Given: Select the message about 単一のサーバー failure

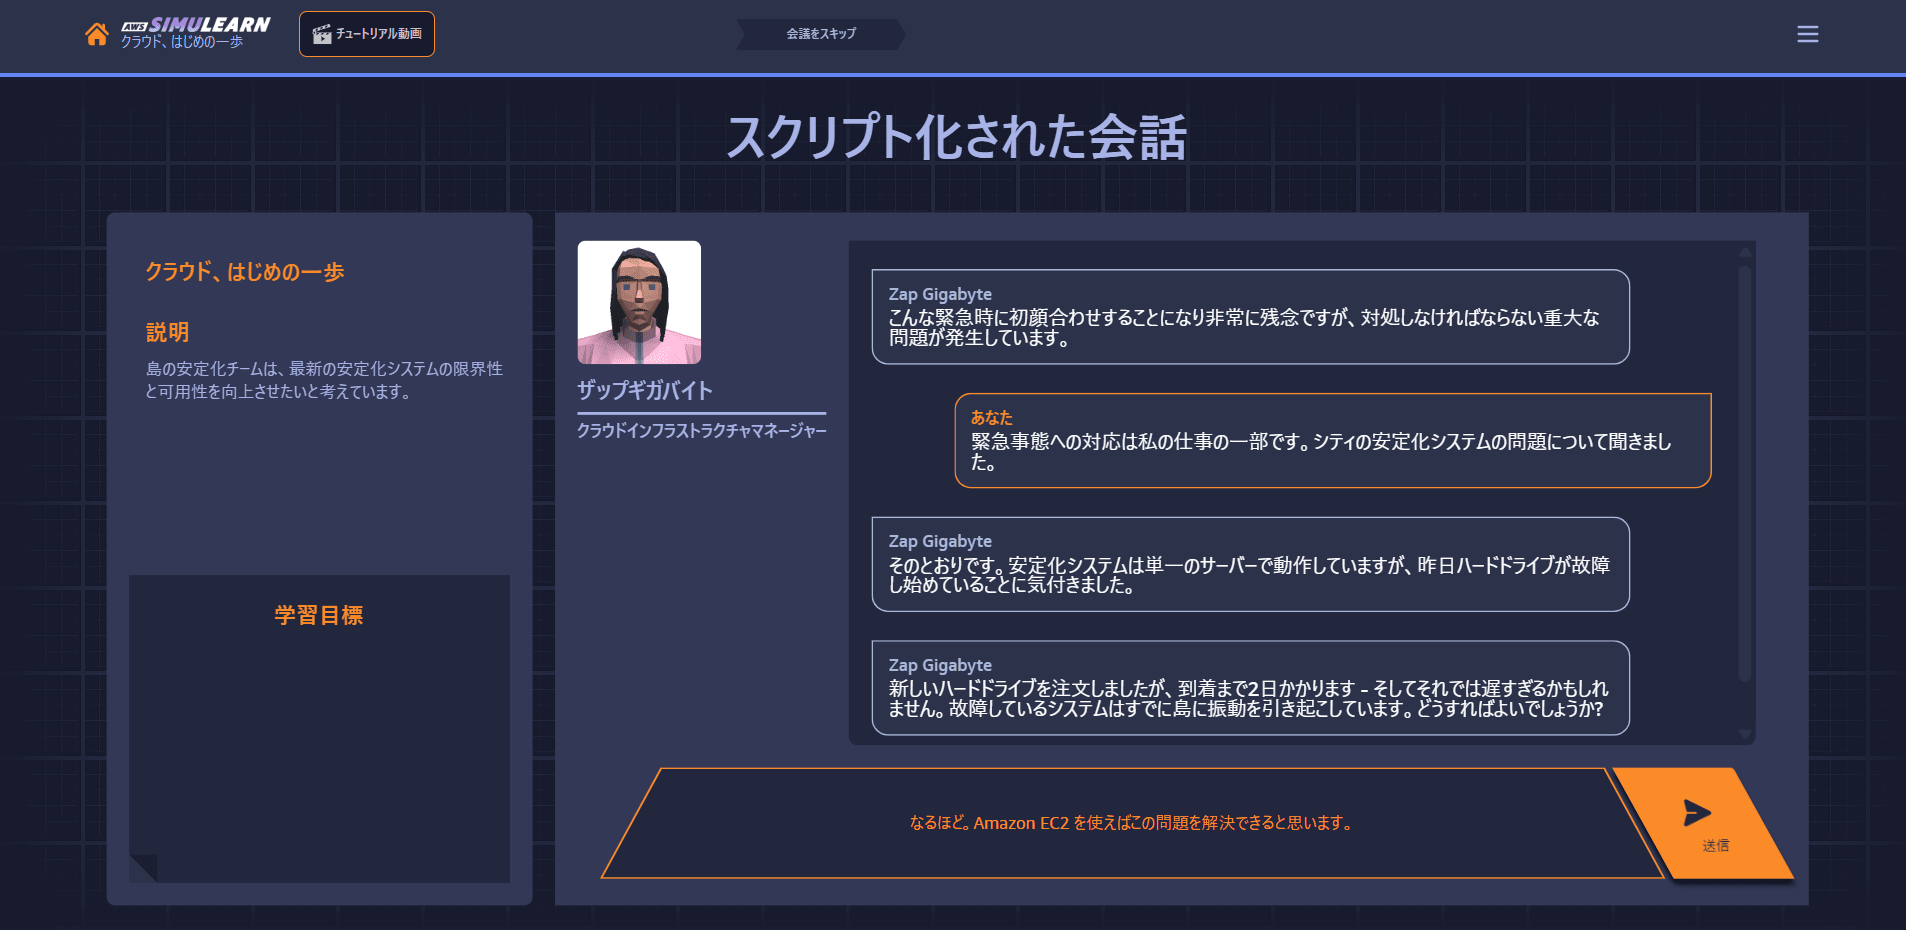Looking at the screenshot, I should 1250,564.
